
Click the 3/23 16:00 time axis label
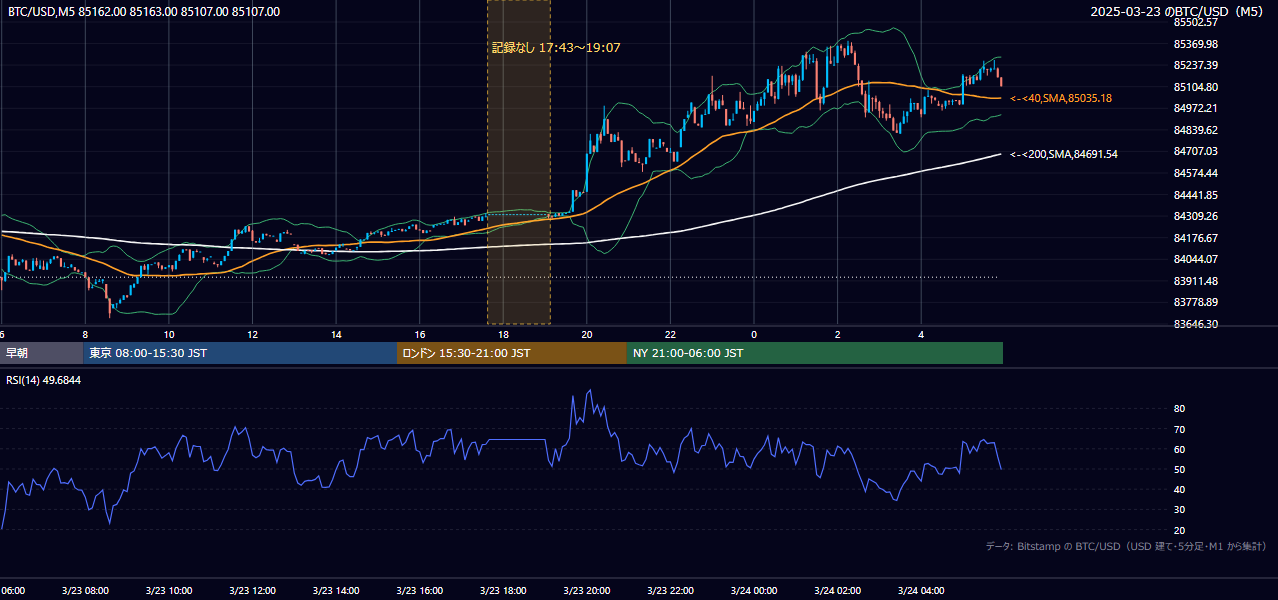point(419,591)
